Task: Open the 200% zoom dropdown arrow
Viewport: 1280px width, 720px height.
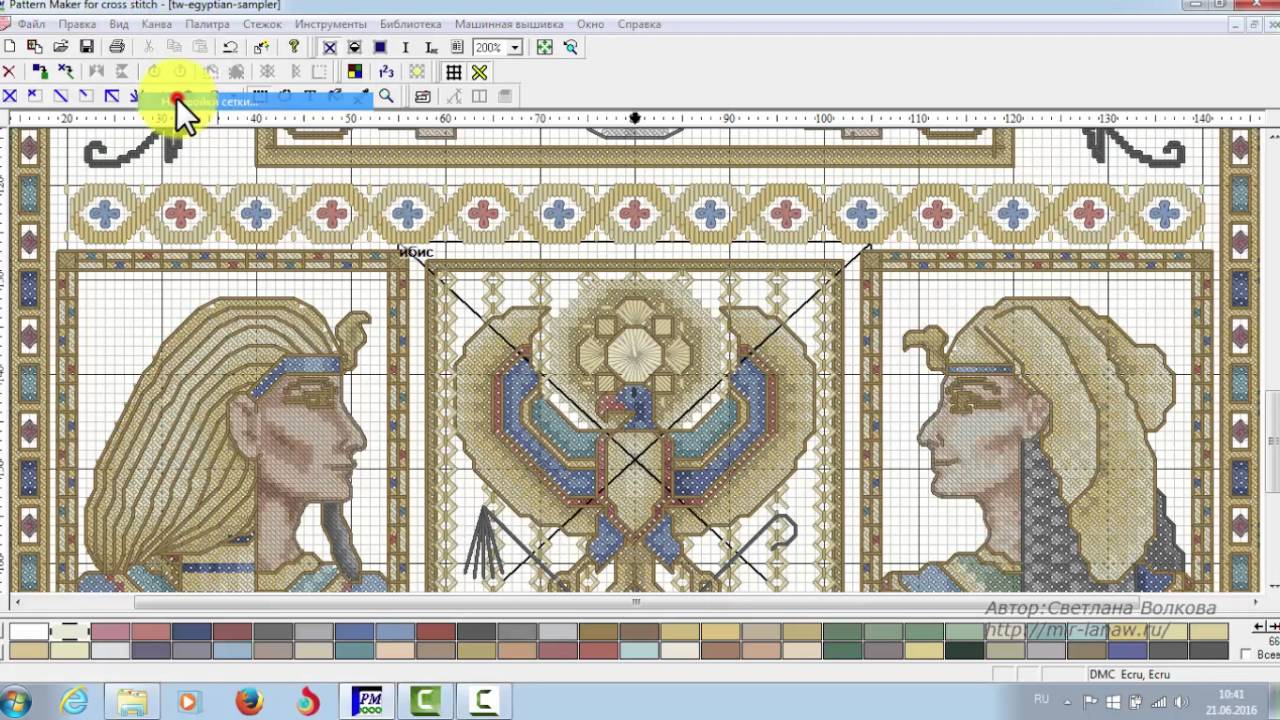Action: (x=515, y=47)
